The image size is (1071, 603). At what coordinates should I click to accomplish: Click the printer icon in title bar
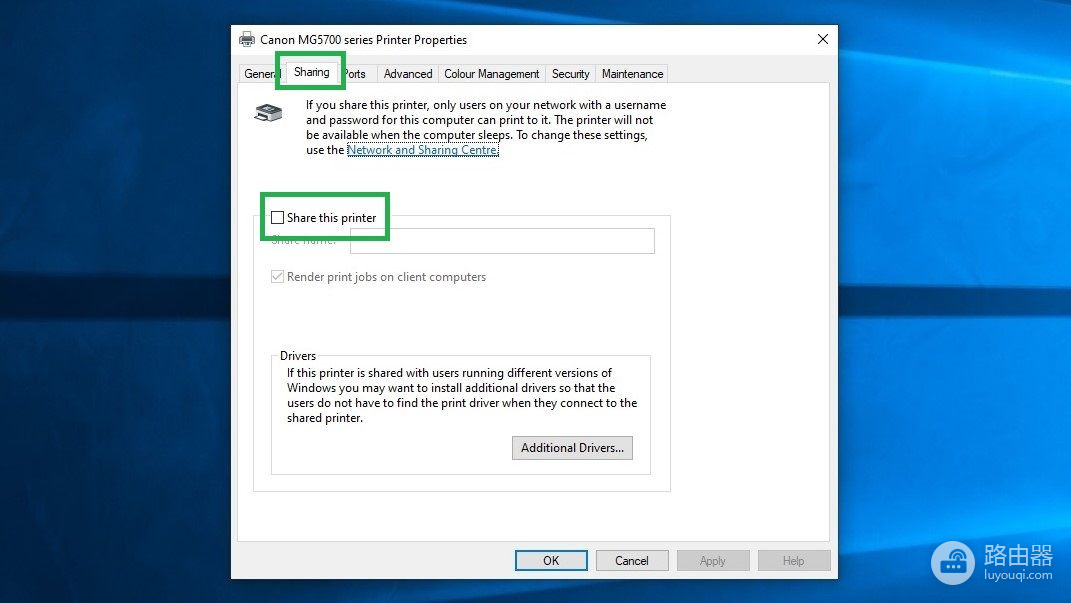(x=247, y=40)
